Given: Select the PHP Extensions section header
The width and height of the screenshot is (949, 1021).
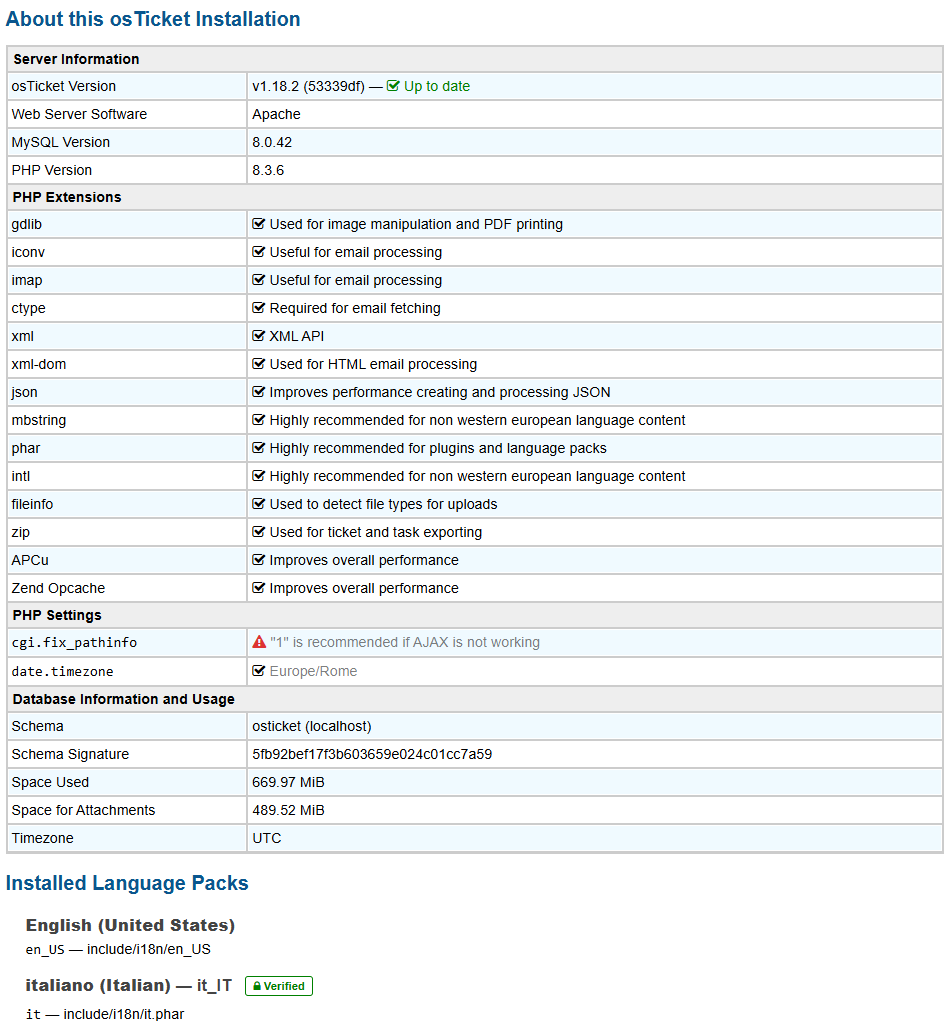Looking at the screenshot, I should [x=67, y=197].
